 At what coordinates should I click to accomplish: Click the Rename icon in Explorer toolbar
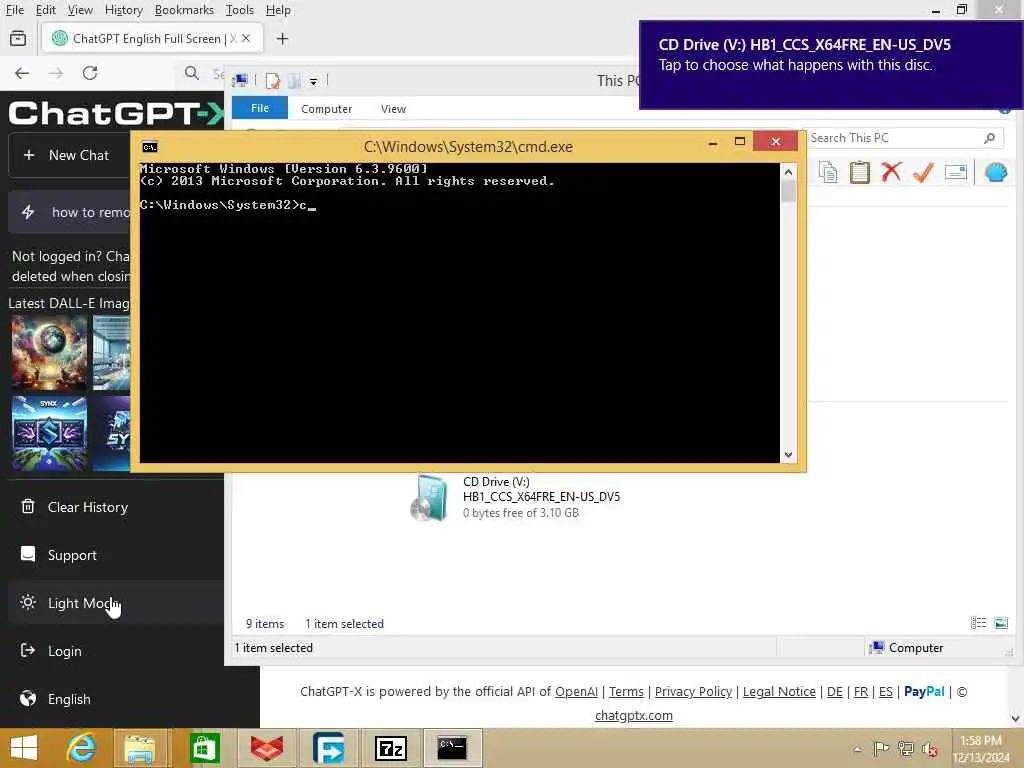click(955, 172)
